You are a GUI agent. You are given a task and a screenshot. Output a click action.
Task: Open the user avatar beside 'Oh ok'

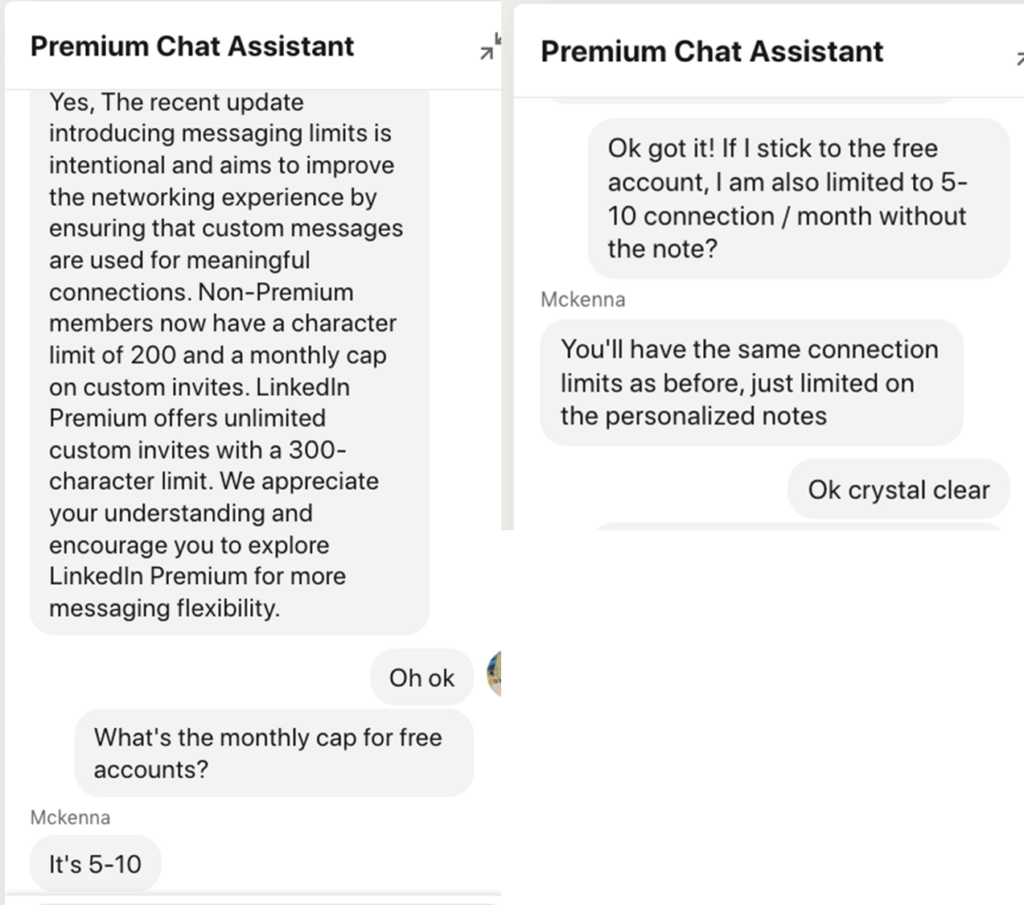tap(494, 674)
